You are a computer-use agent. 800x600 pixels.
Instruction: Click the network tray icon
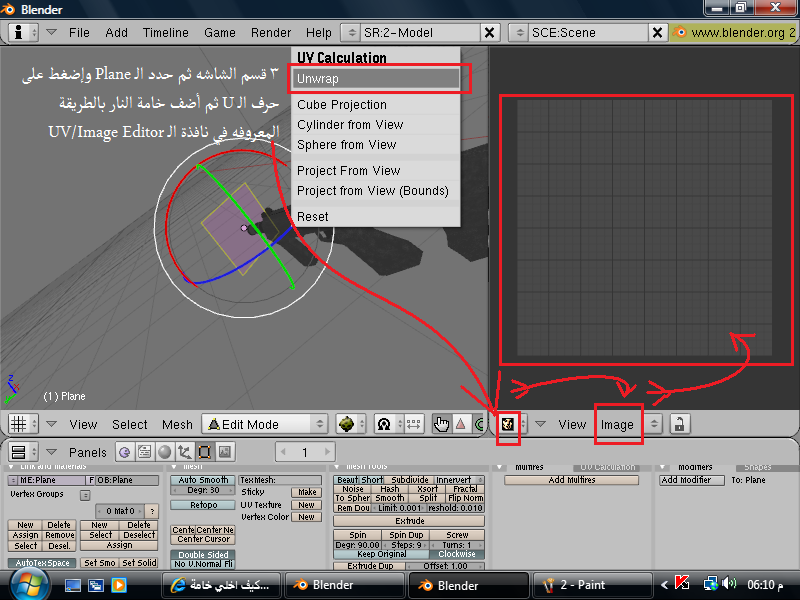710,583
